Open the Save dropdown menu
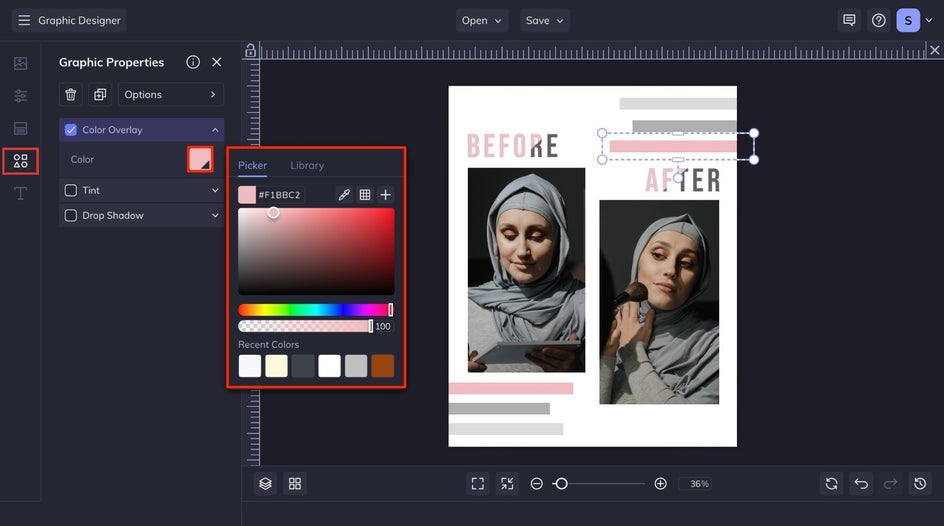The width and height of the screenshot is (944, 526). (545, 20)
